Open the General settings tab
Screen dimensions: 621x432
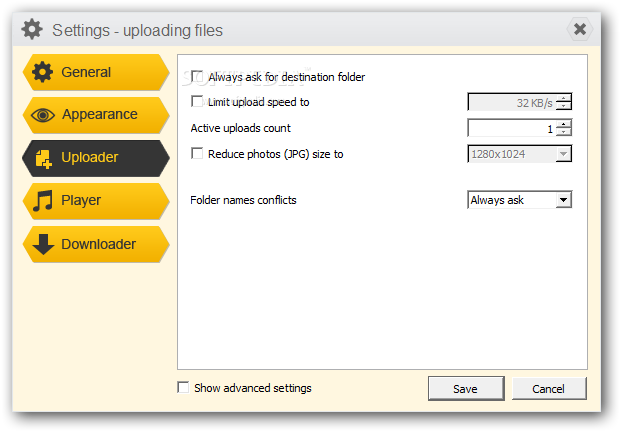tap(96, 72)
